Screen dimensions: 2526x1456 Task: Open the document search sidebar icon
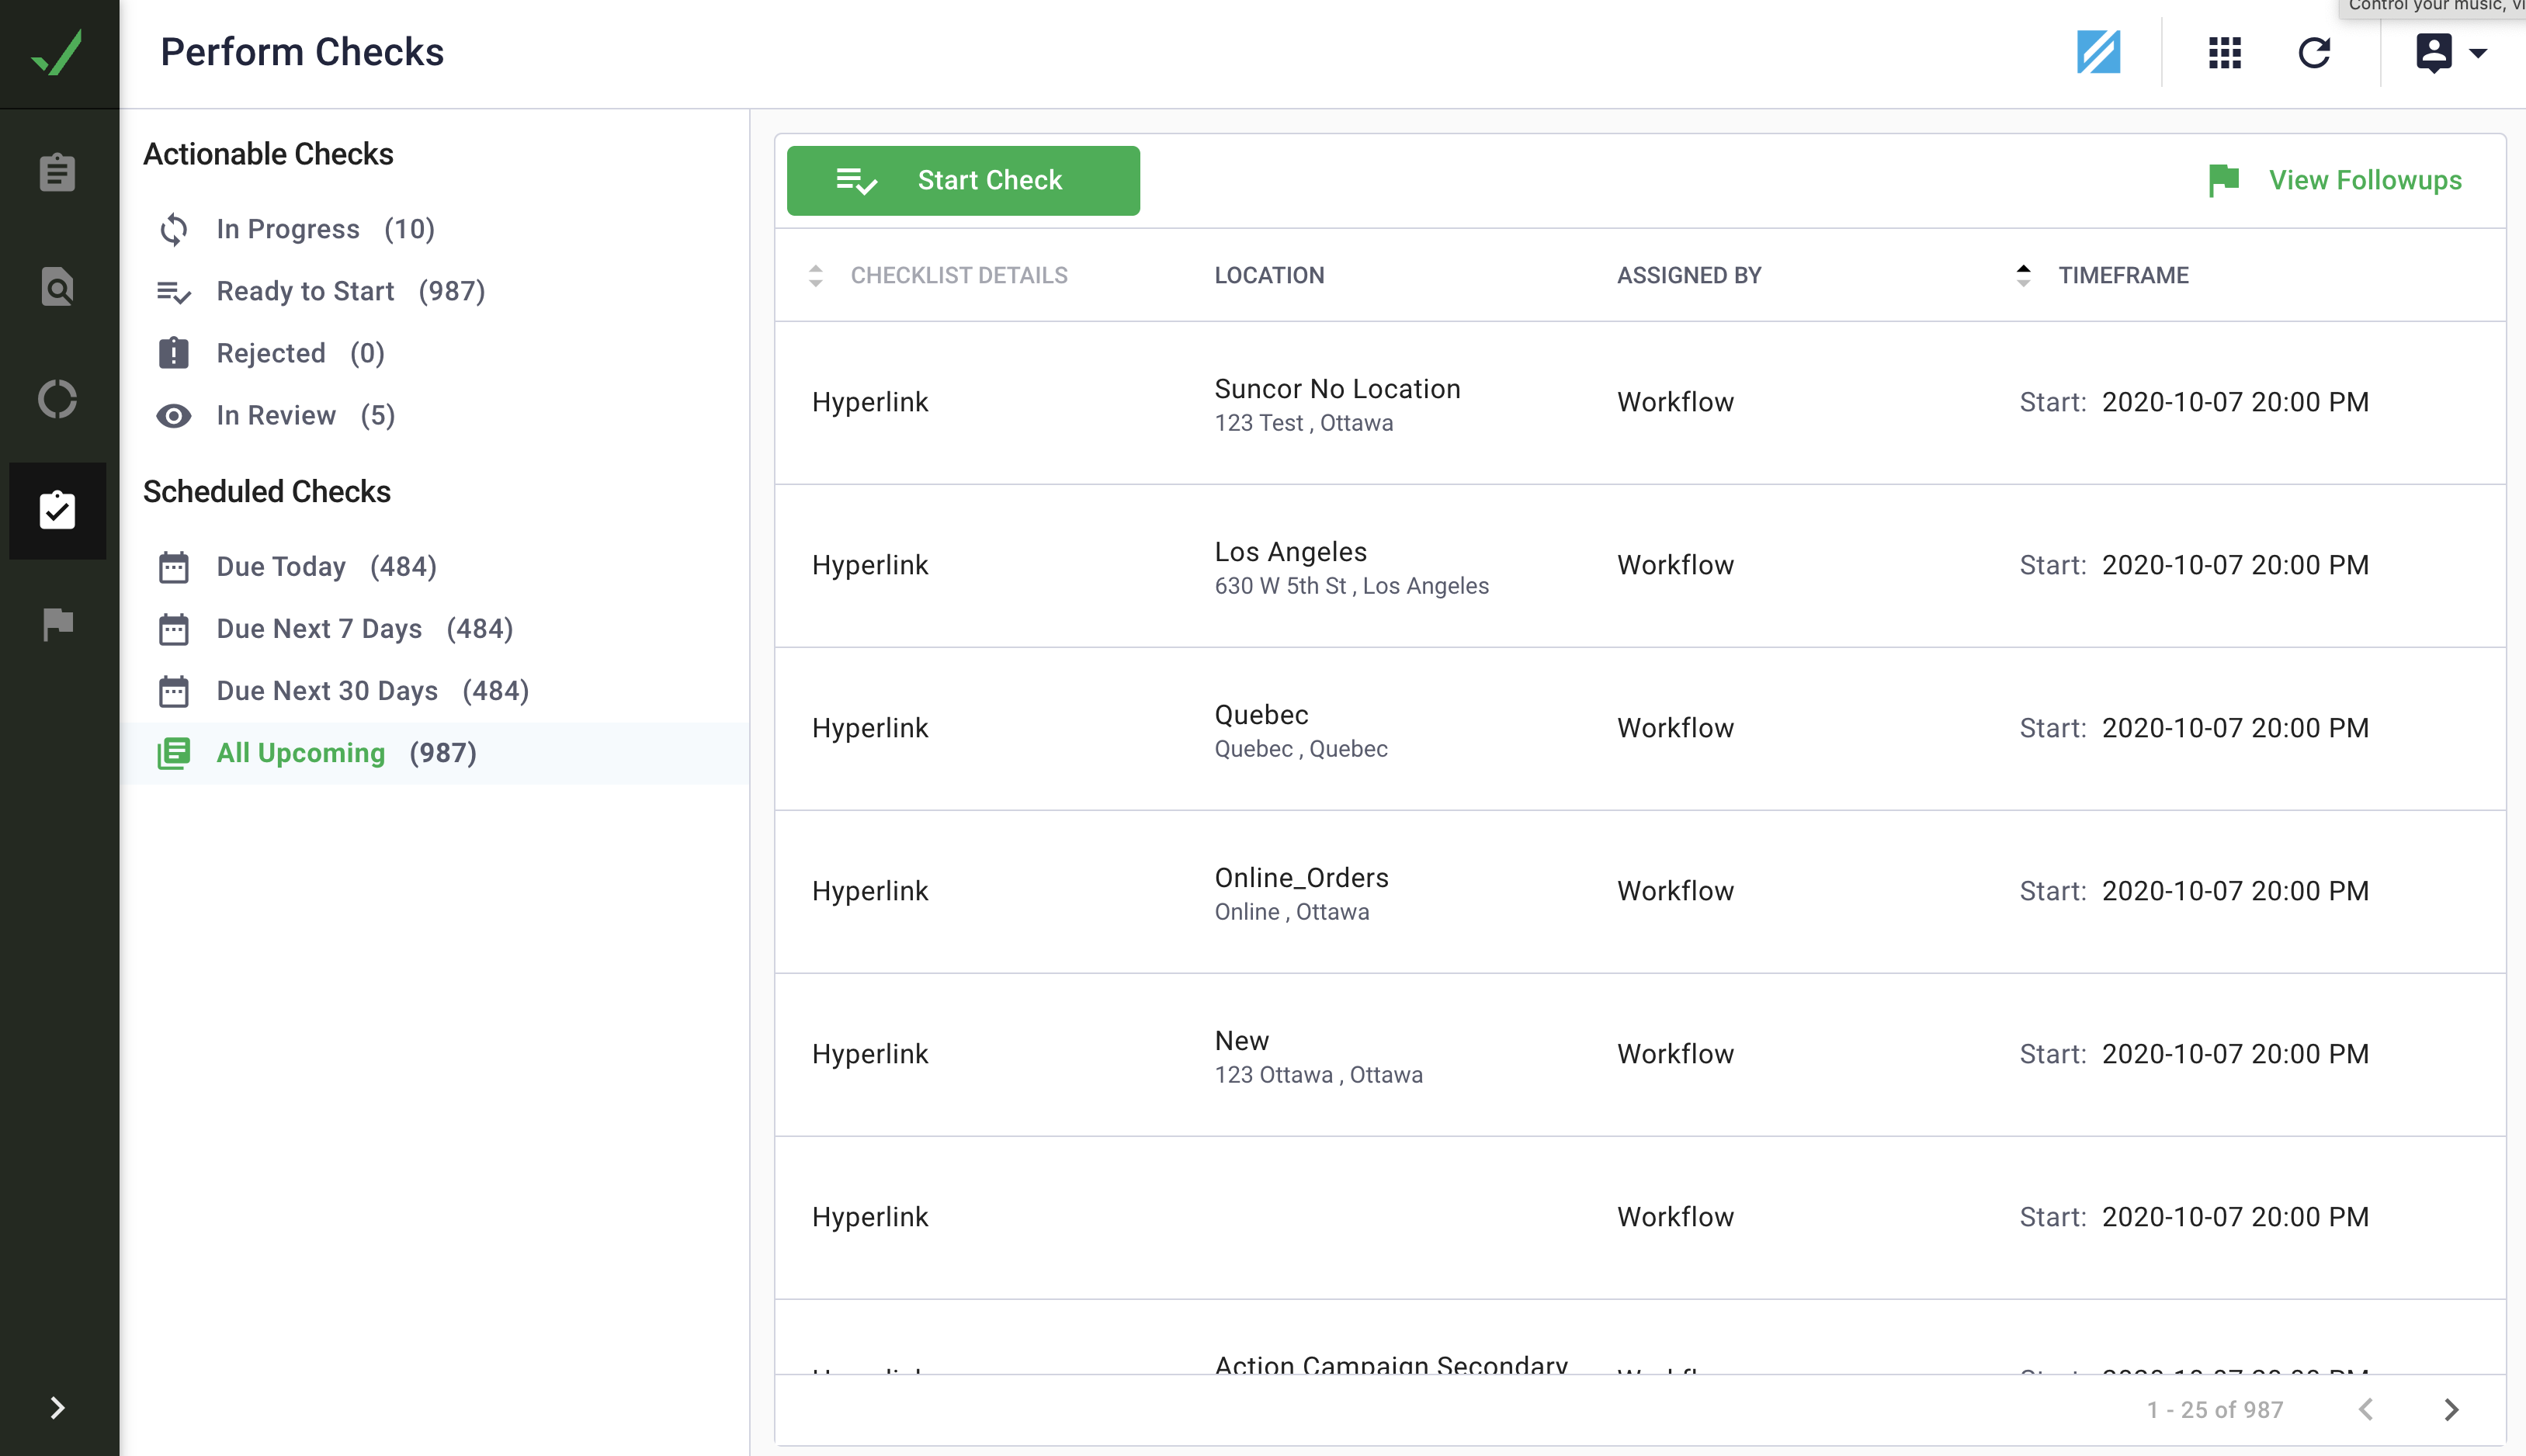[x=57, y=287]
